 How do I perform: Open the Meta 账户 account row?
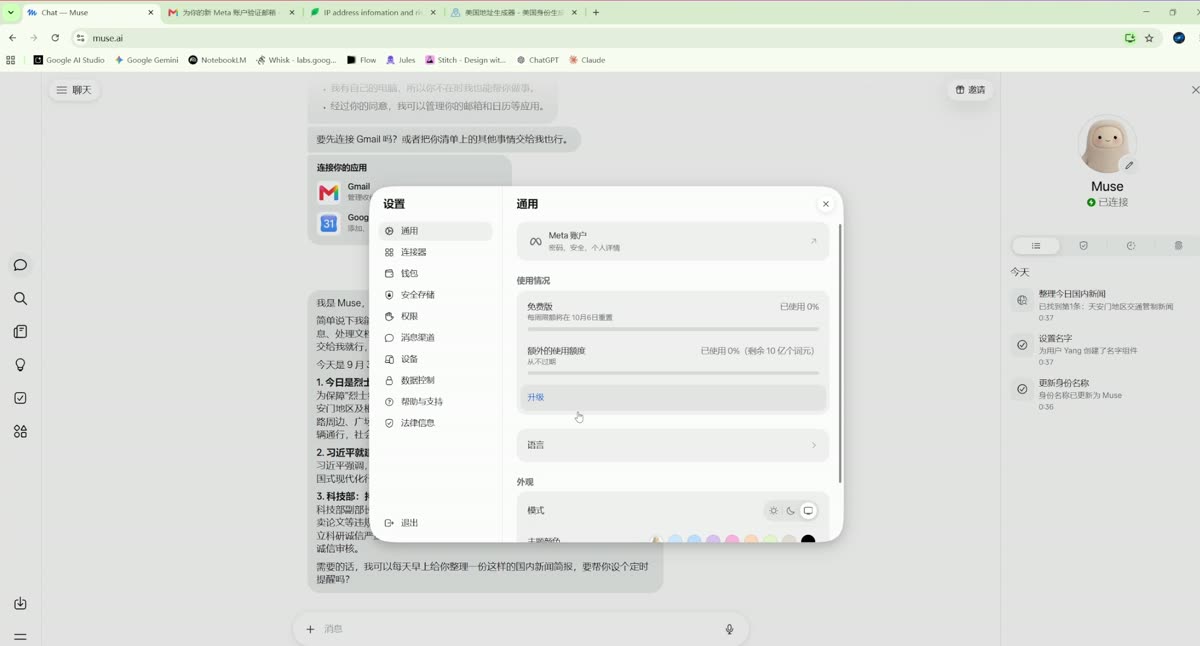pyautogui.click(x=673, y=241)
